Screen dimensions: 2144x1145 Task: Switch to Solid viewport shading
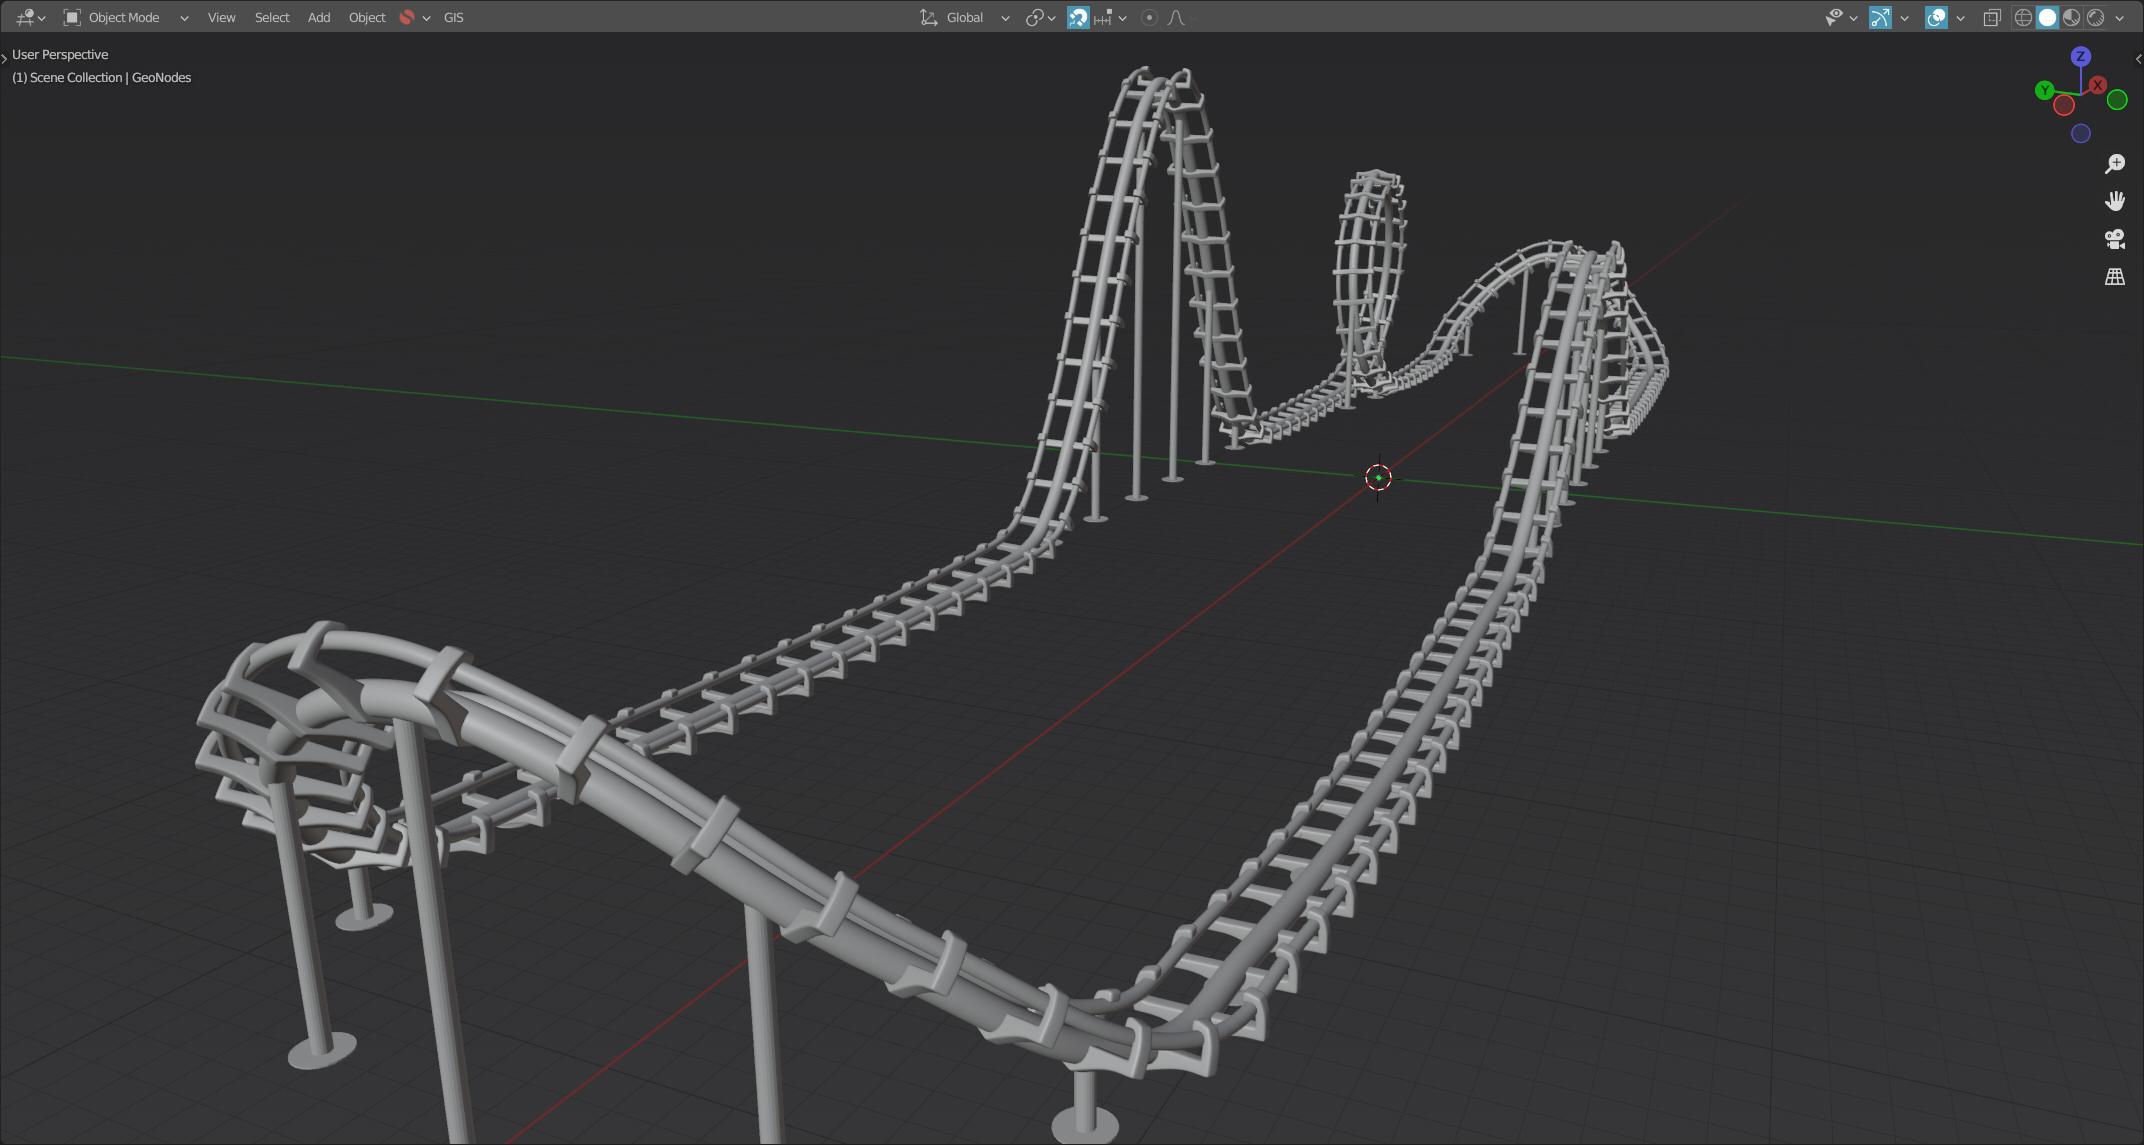click(2047, 17)
